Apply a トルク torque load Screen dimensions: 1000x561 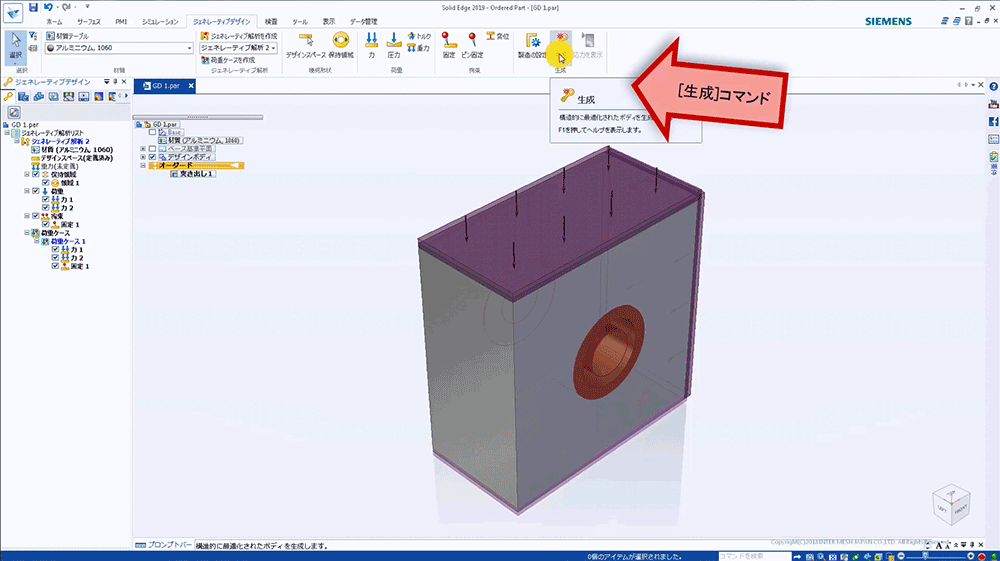[x=419, y=36]
